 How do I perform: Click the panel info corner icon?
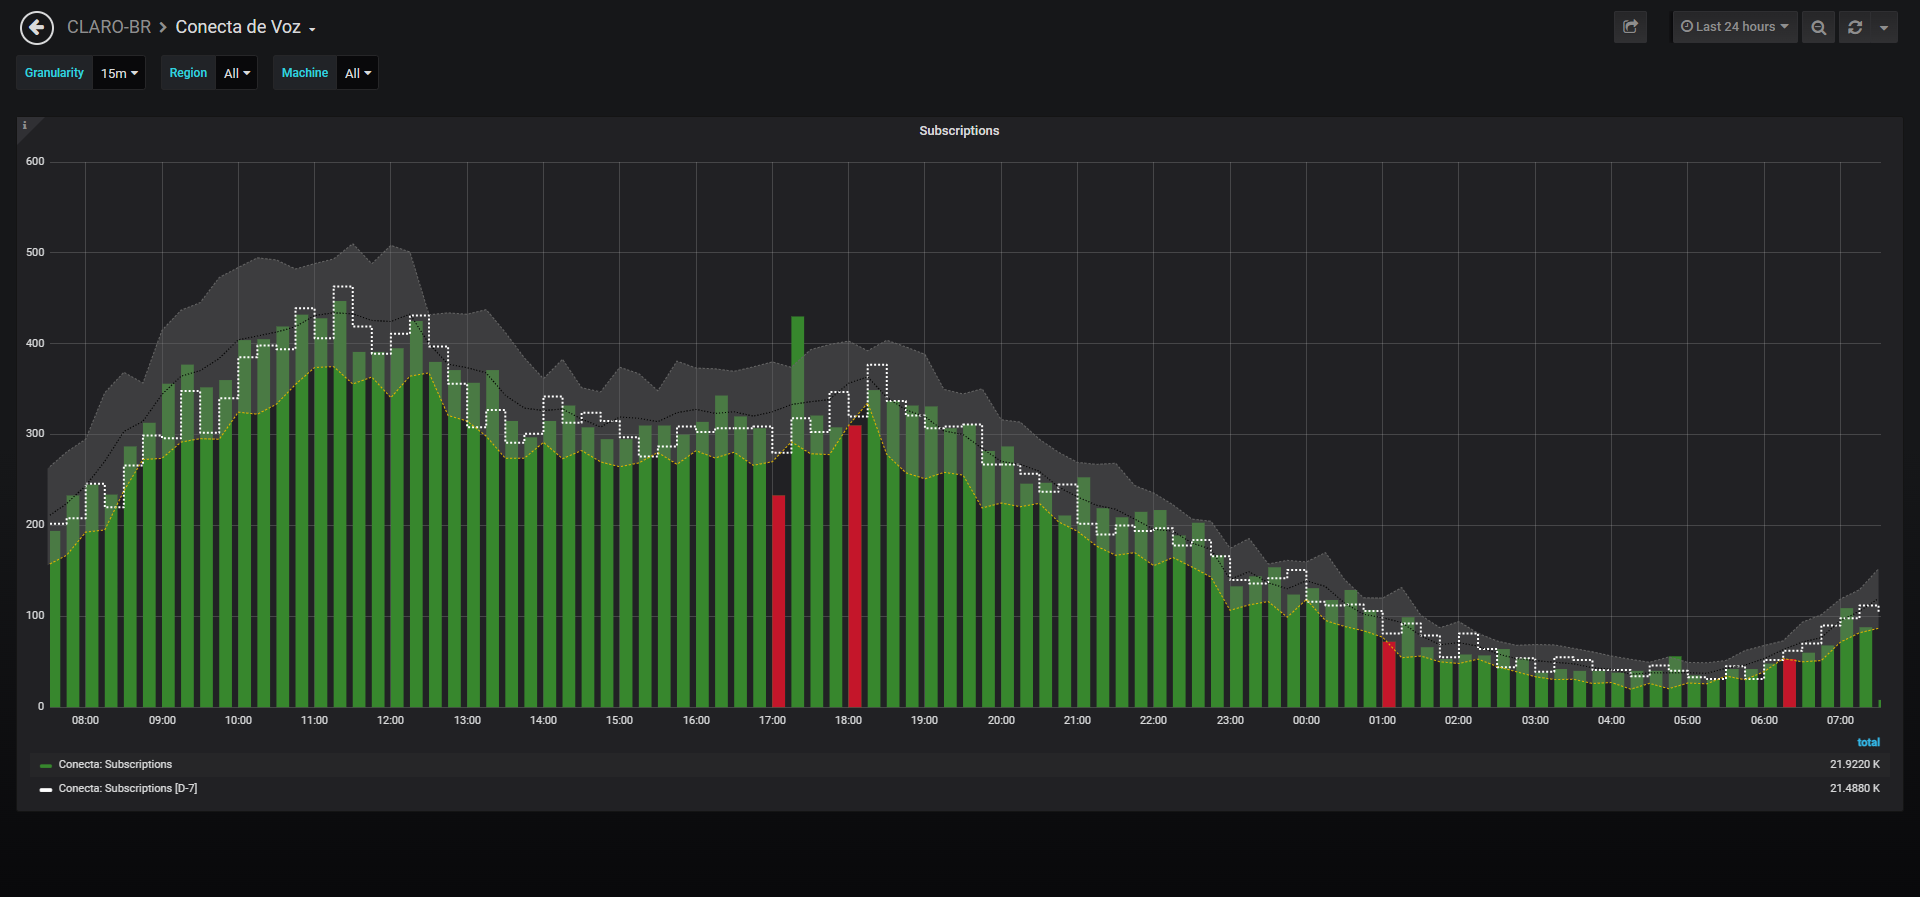coord(25,126)
